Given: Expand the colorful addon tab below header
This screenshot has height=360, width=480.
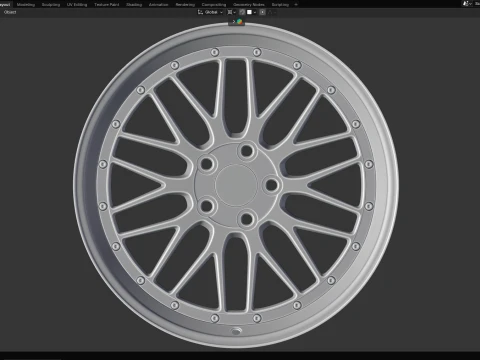Looking at the screenshot, I should tap(237, 22).
